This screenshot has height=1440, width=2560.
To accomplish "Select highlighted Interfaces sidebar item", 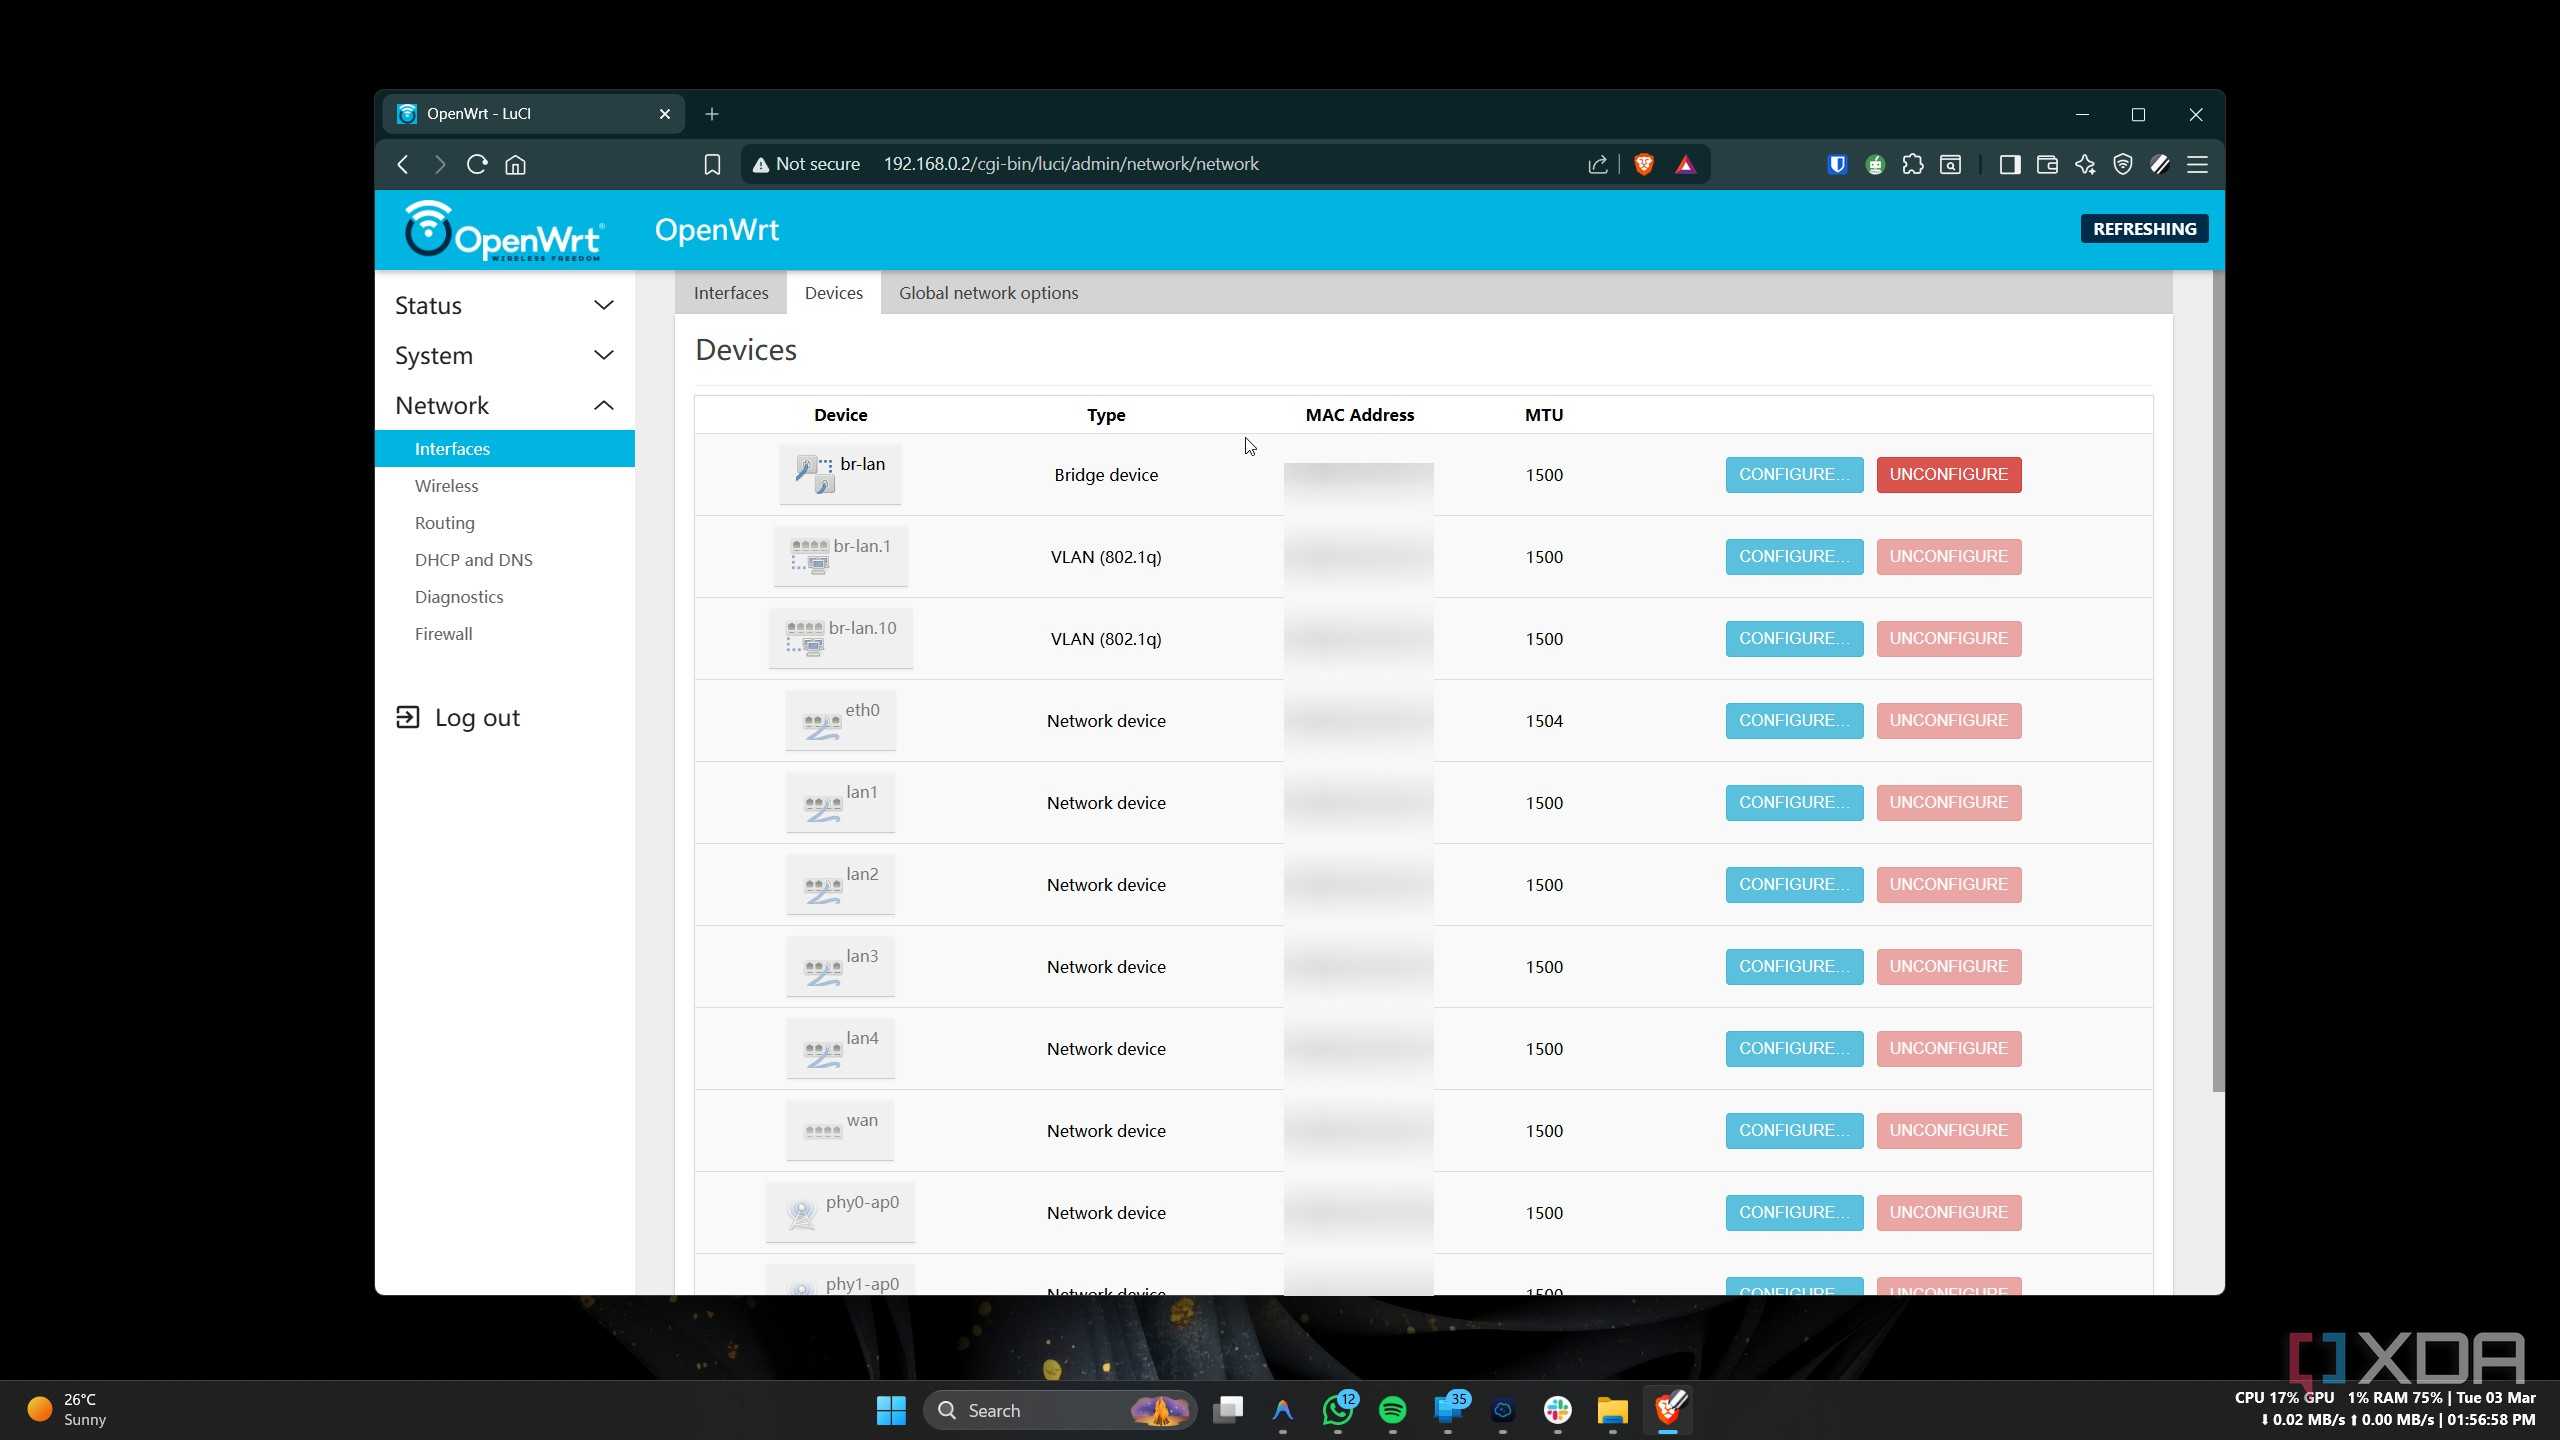I will (505, 449).
